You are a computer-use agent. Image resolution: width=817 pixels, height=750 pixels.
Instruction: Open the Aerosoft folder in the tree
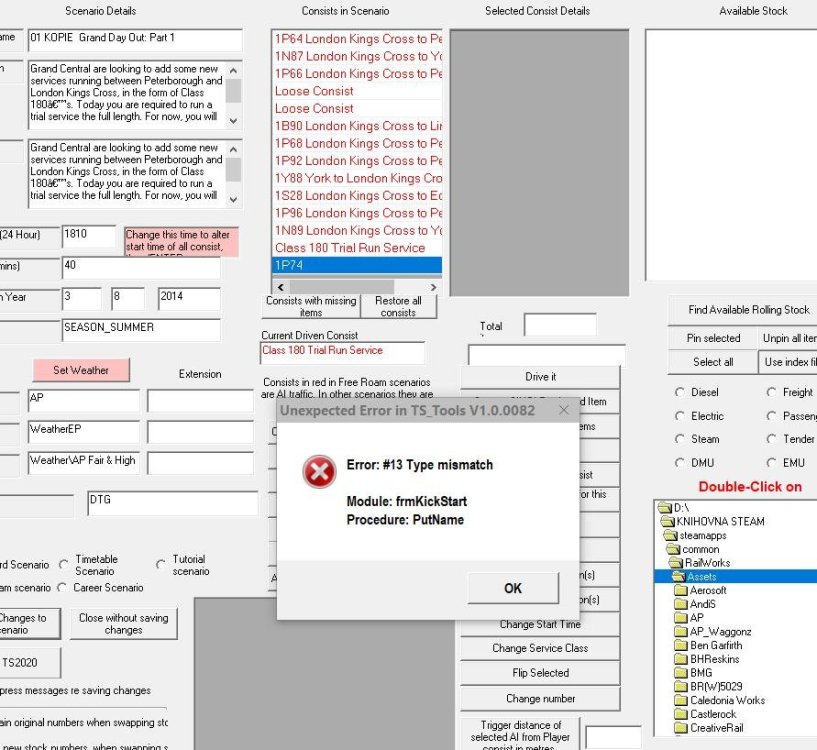pos(708,591)
